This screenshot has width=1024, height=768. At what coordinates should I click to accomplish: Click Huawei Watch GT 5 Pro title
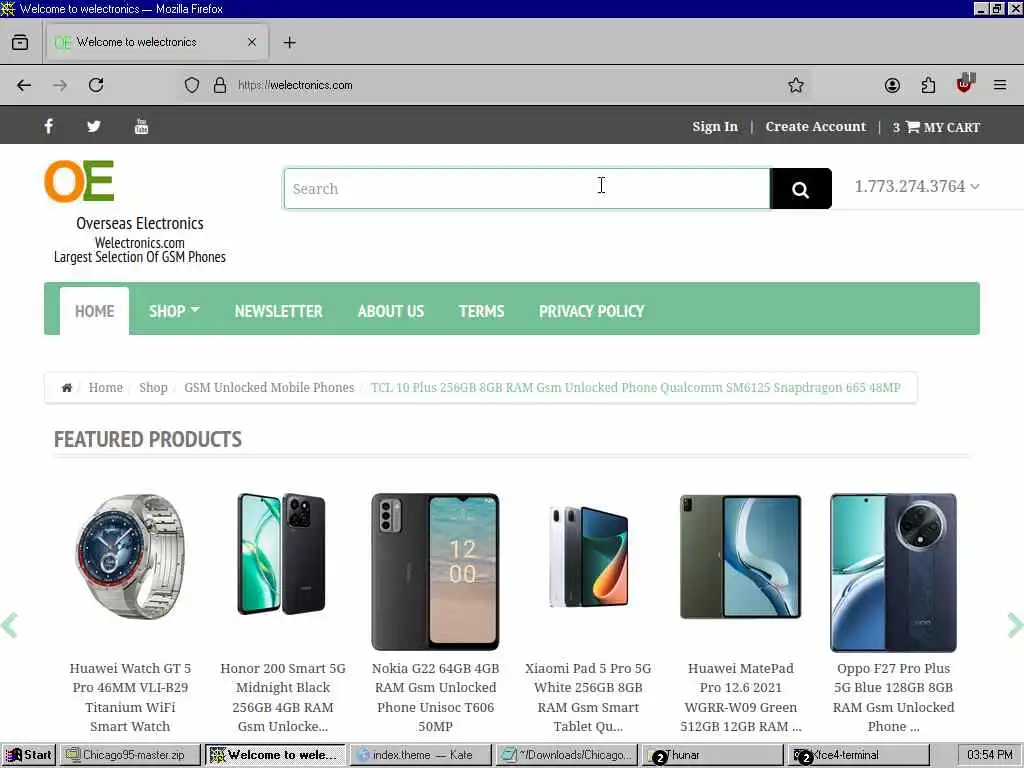130,697
